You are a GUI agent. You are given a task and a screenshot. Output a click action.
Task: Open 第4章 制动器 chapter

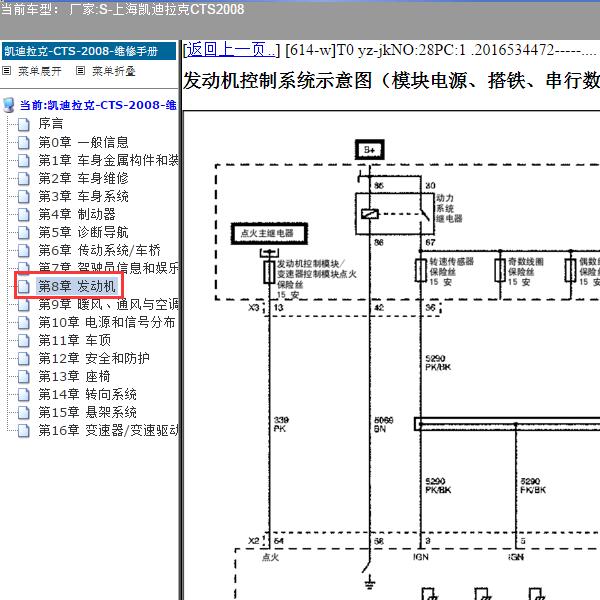[x=77, y=214]
